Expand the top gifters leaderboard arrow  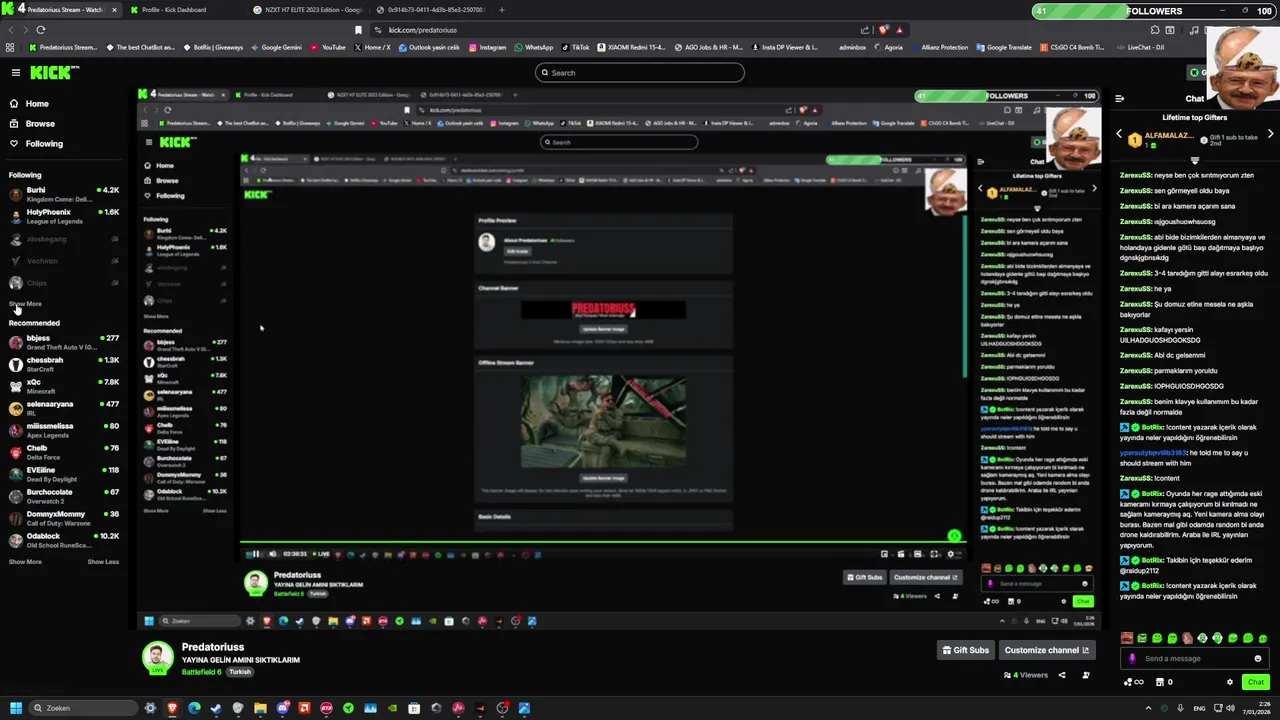(1194, 160)
